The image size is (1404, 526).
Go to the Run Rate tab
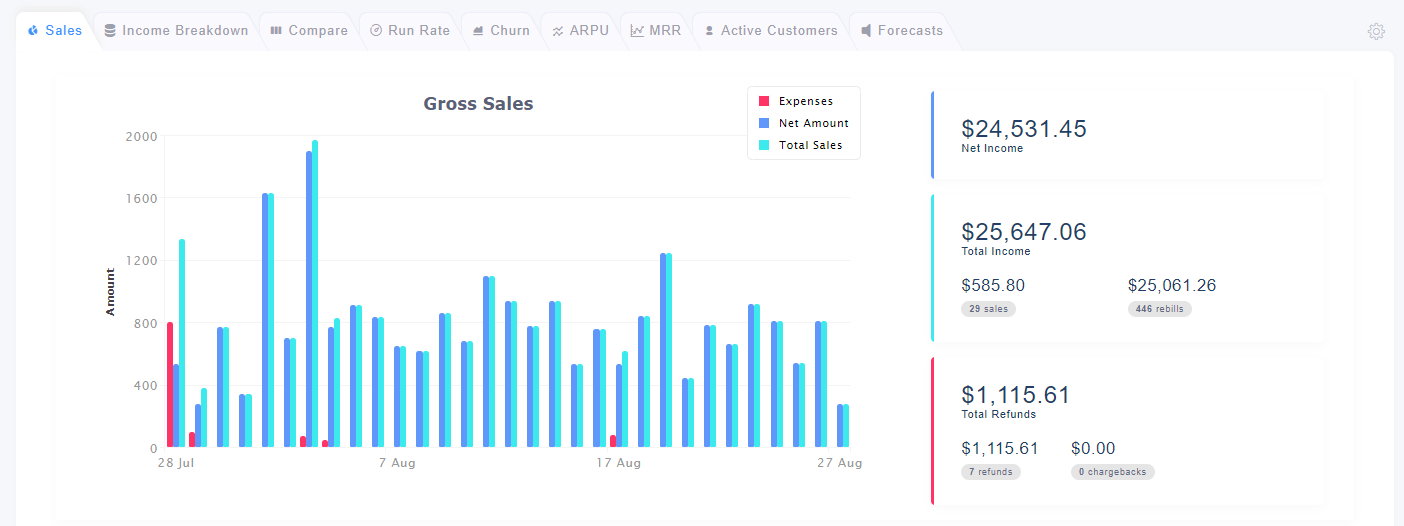point(410,31)
